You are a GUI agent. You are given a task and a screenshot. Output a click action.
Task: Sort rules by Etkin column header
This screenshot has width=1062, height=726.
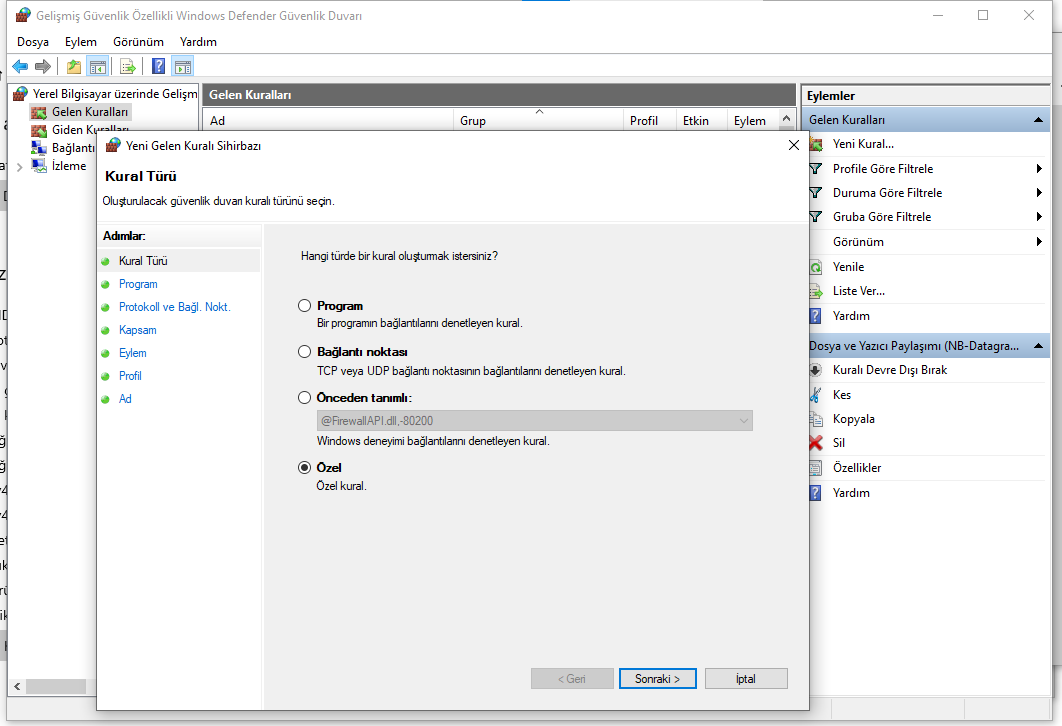(x=701, y=121)
